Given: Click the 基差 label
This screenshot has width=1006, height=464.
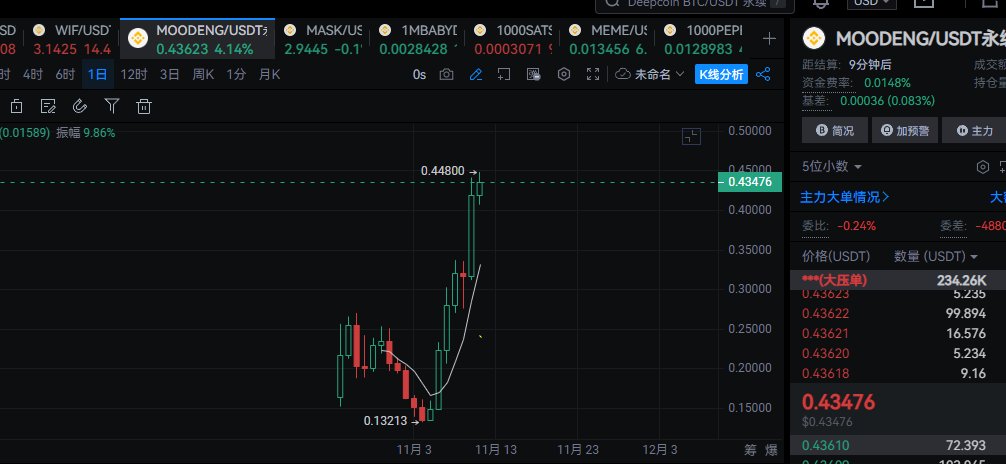Looking at the screenshot, I should (815, 101).
